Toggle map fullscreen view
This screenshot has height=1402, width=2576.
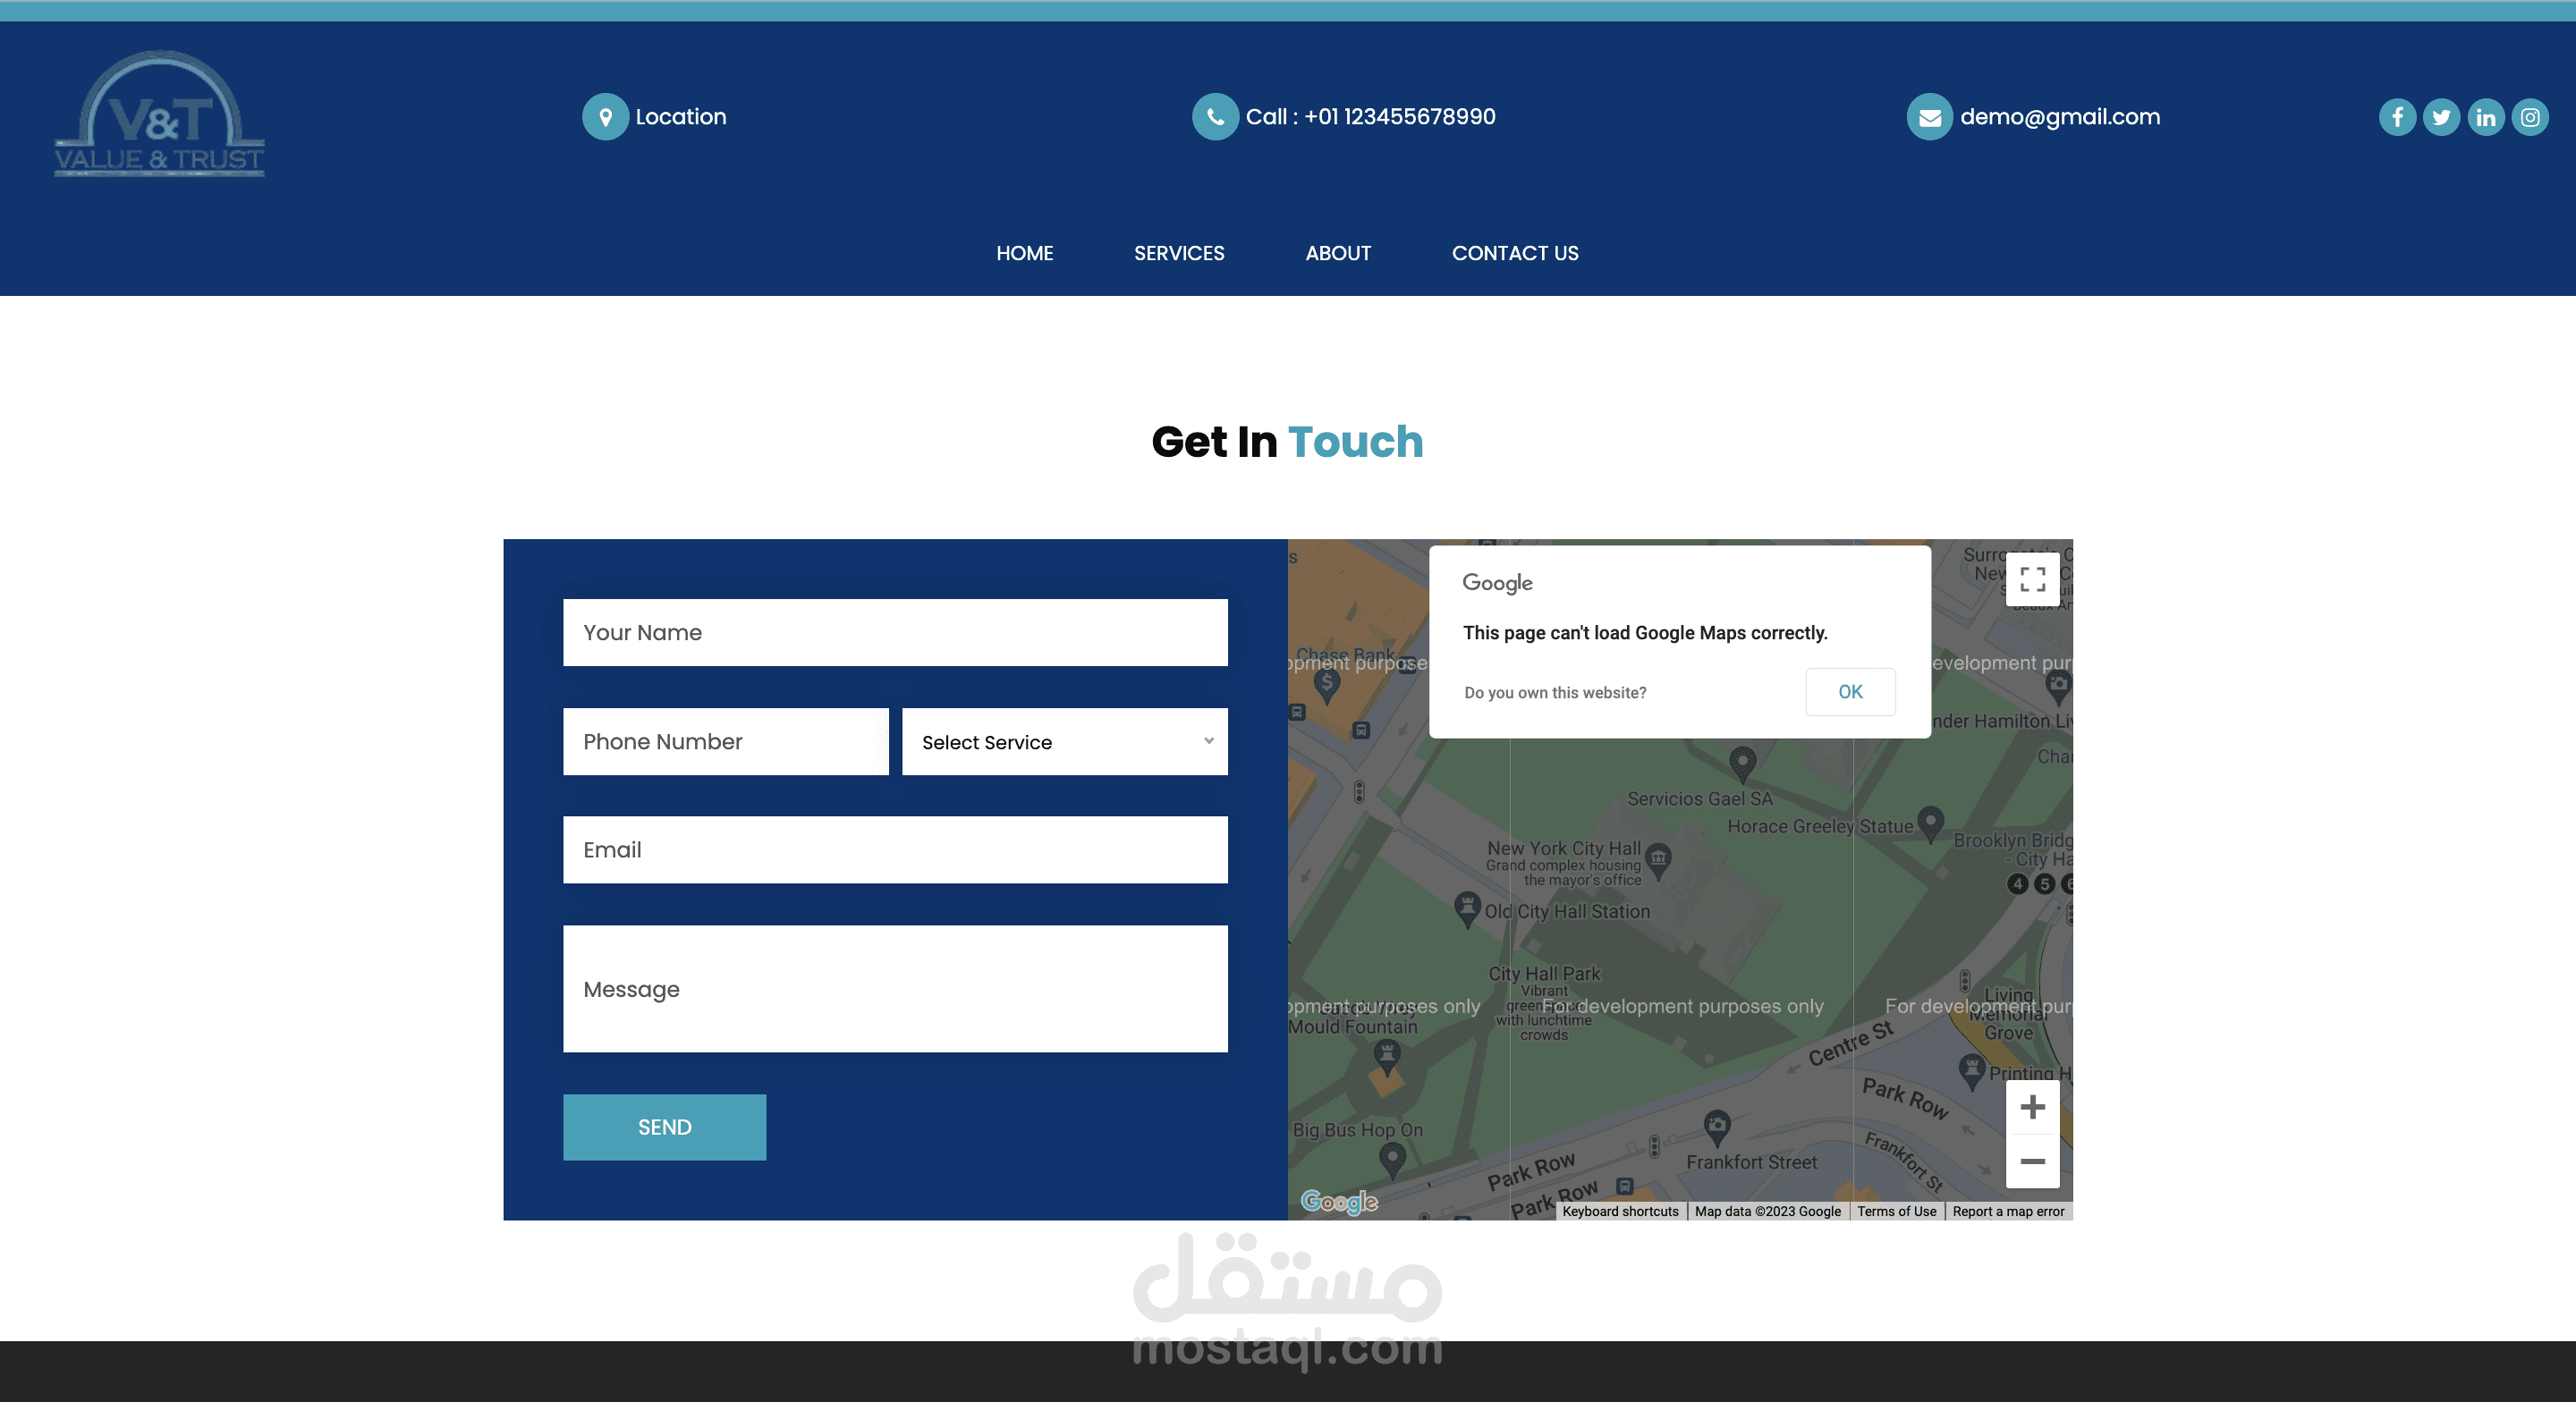(2032, 579)
